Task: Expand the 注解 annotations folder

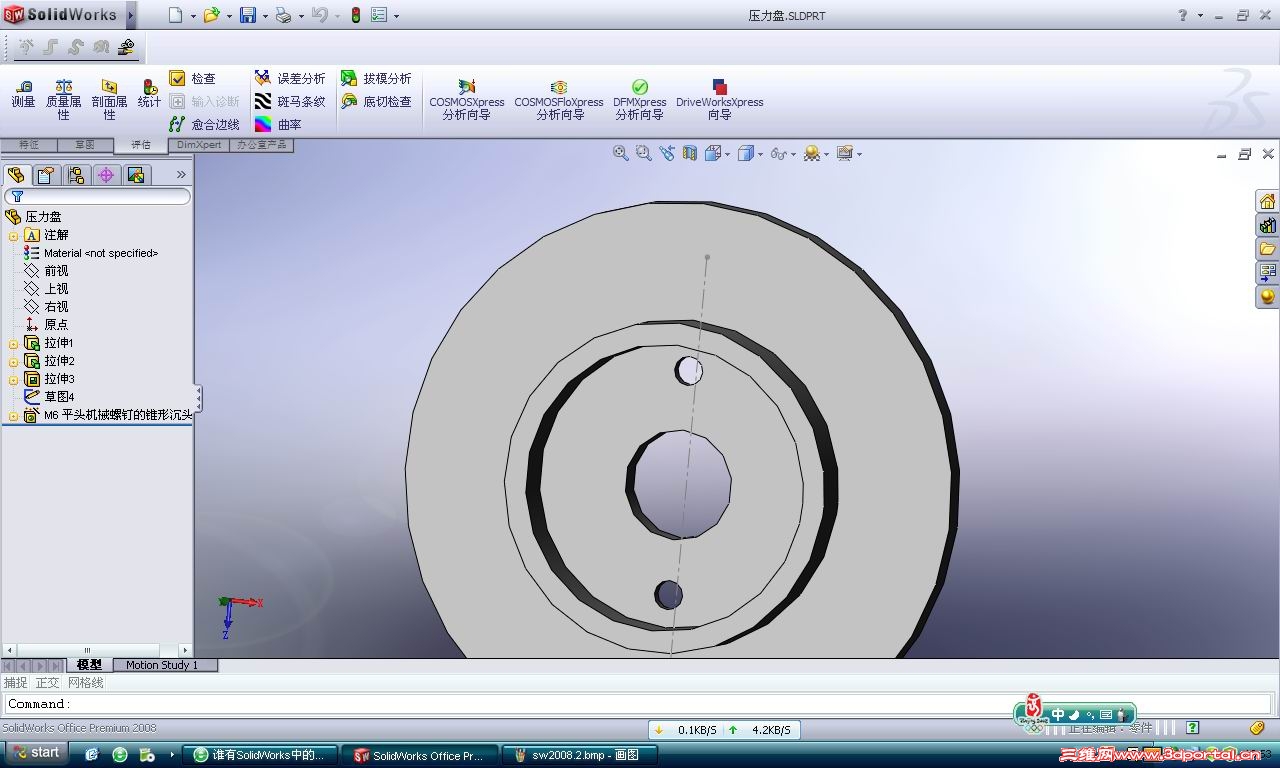Action: click(13, 236)
